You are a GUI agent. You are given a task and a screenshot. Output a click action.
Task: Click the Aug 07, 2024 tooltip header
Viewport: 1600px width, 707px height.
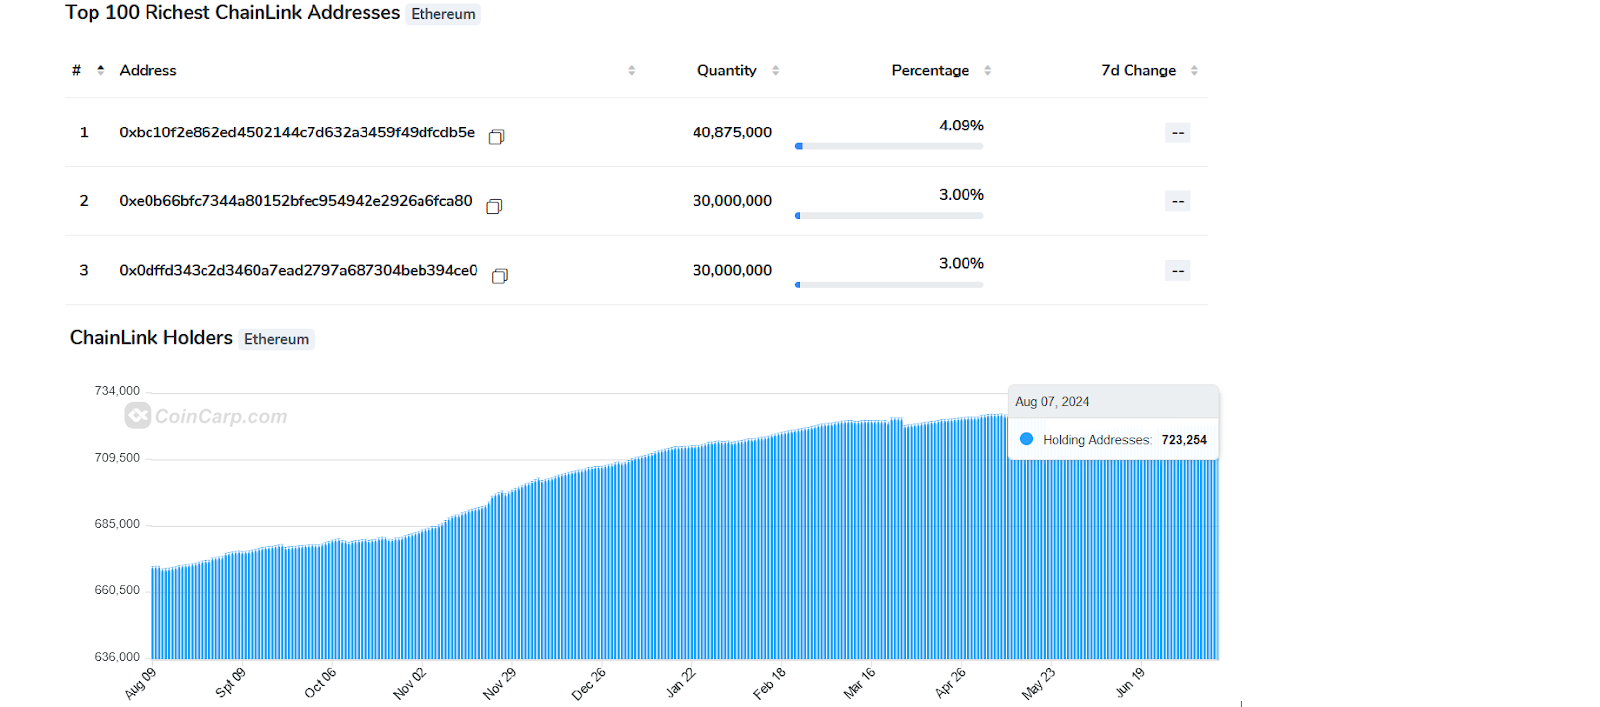coord(1052,401)
